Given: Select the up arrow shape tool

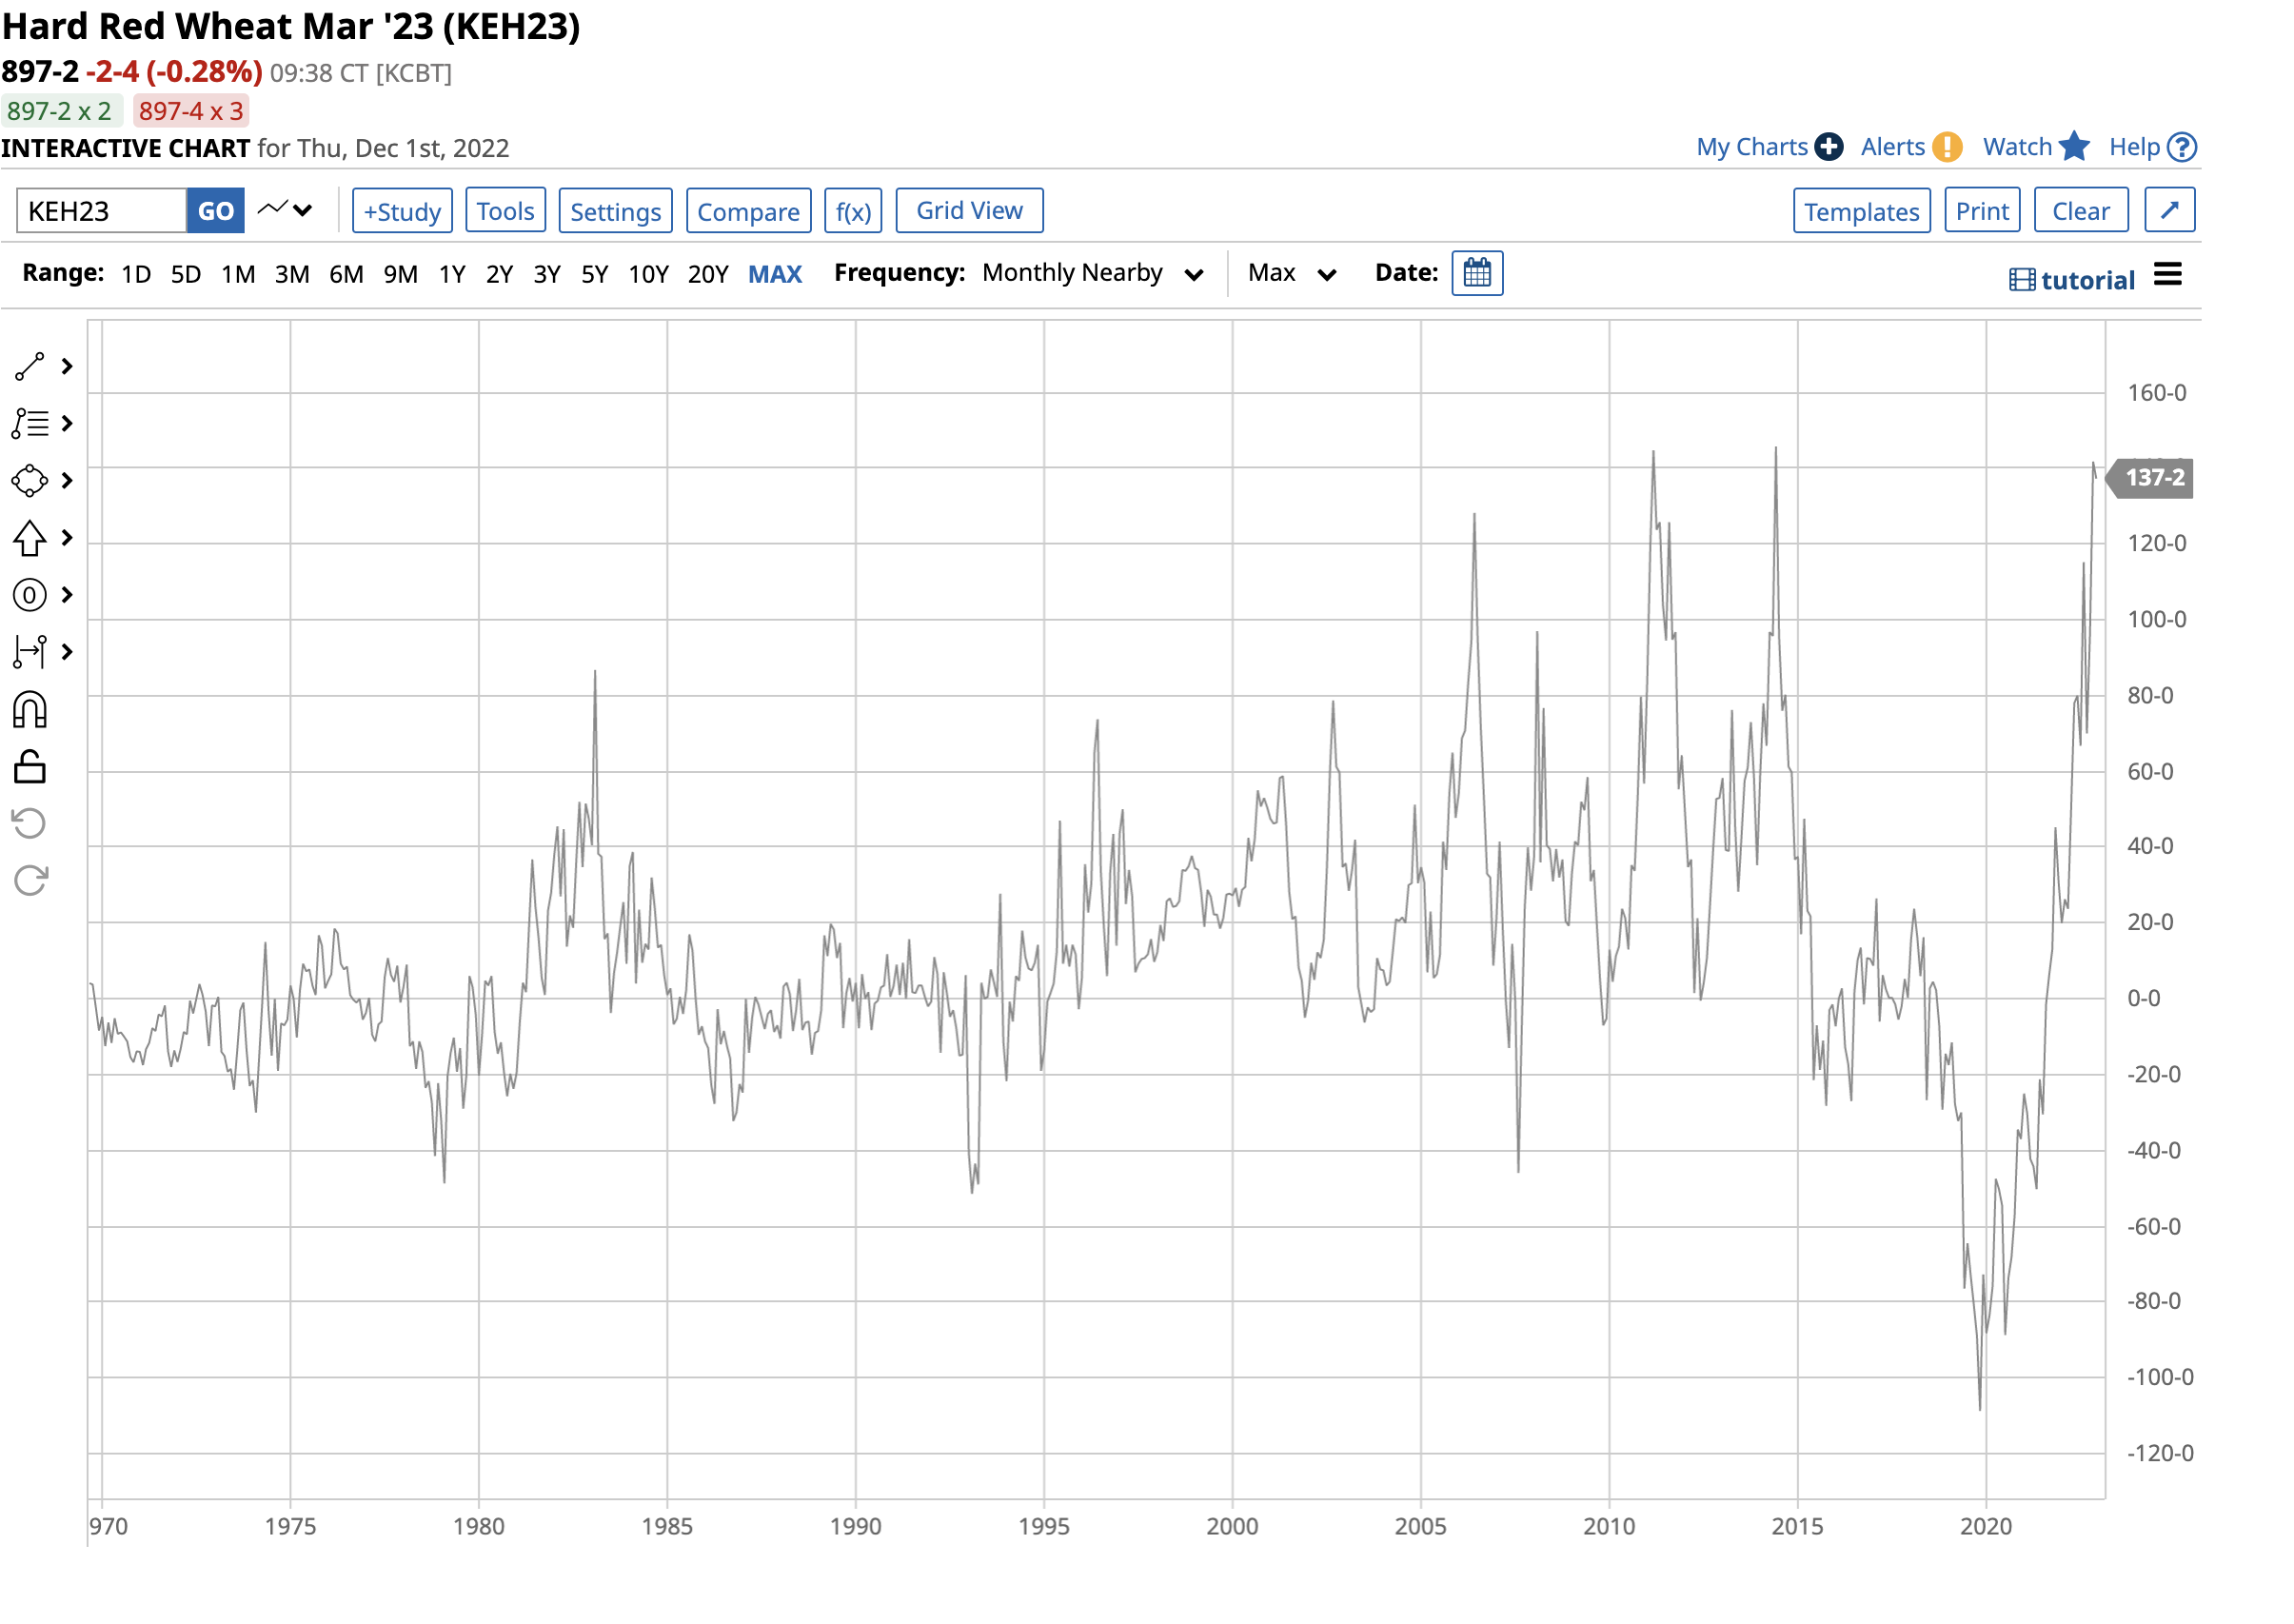Looking at the screenshot, I should click(x=29, y=539).
